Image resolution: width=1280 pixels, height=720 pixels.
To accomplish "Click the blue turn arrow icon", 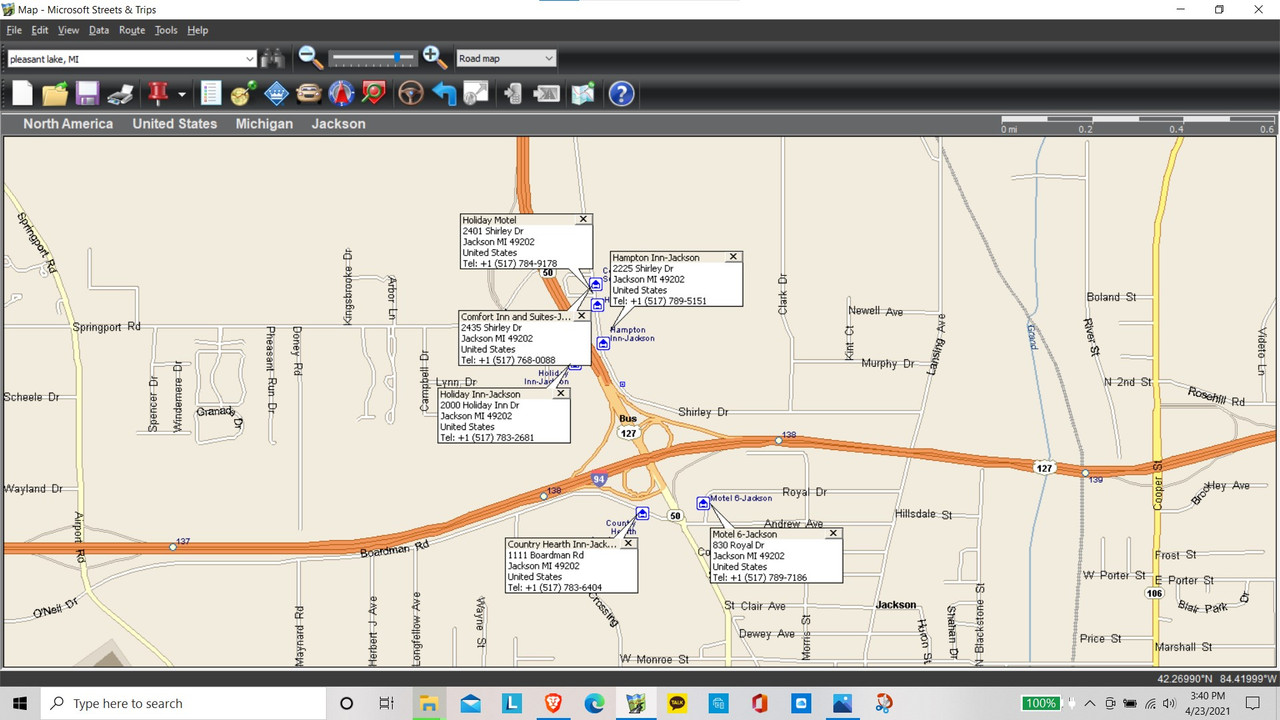I will (443, 94).
